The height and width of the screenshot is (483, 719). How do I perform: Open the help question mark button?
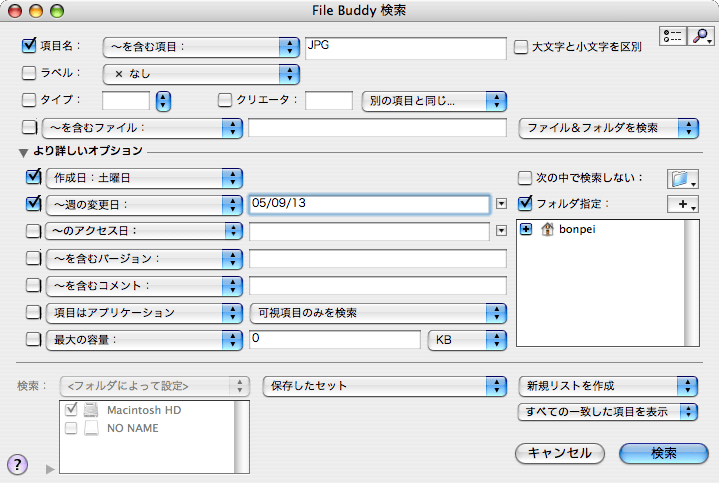point(17,465)
